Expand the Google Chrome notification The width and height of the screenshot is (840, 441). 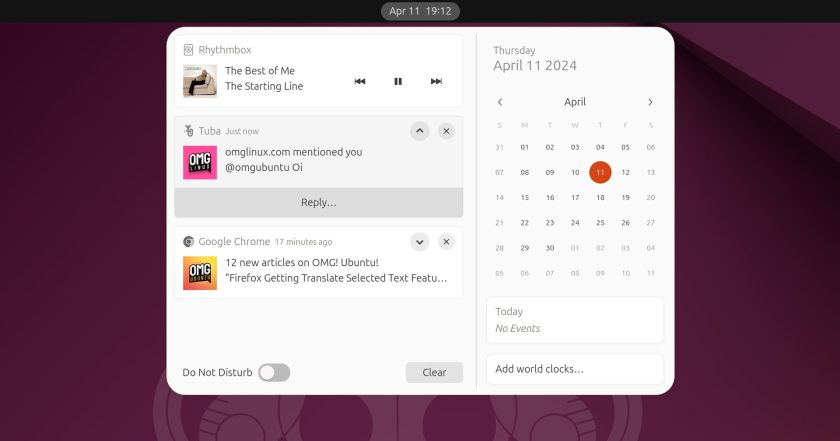click(x=420, y=242)
